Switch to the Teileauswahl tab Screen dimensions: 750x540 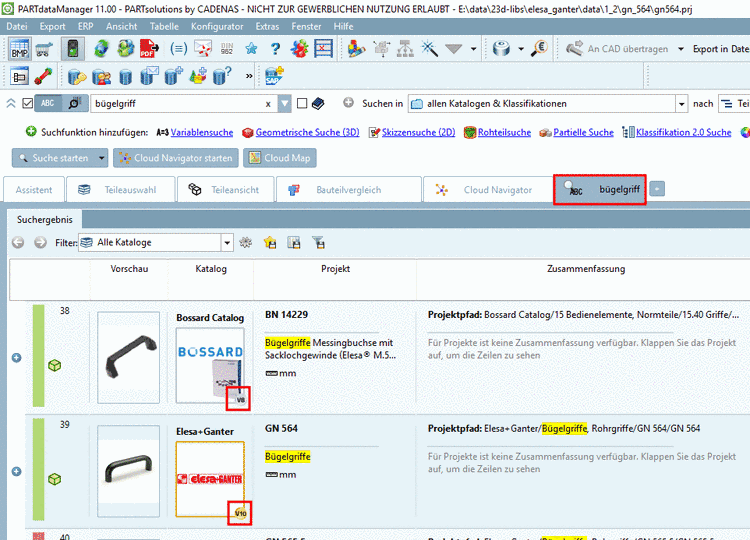click(x=121, y=190)
